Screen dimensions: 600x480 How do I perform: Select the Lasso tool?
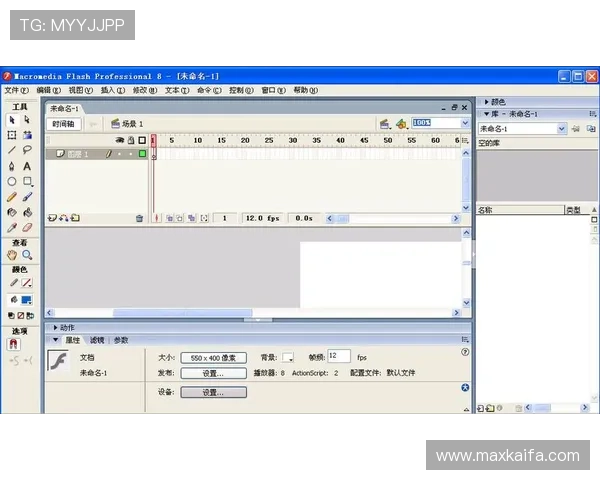(27, 150)
